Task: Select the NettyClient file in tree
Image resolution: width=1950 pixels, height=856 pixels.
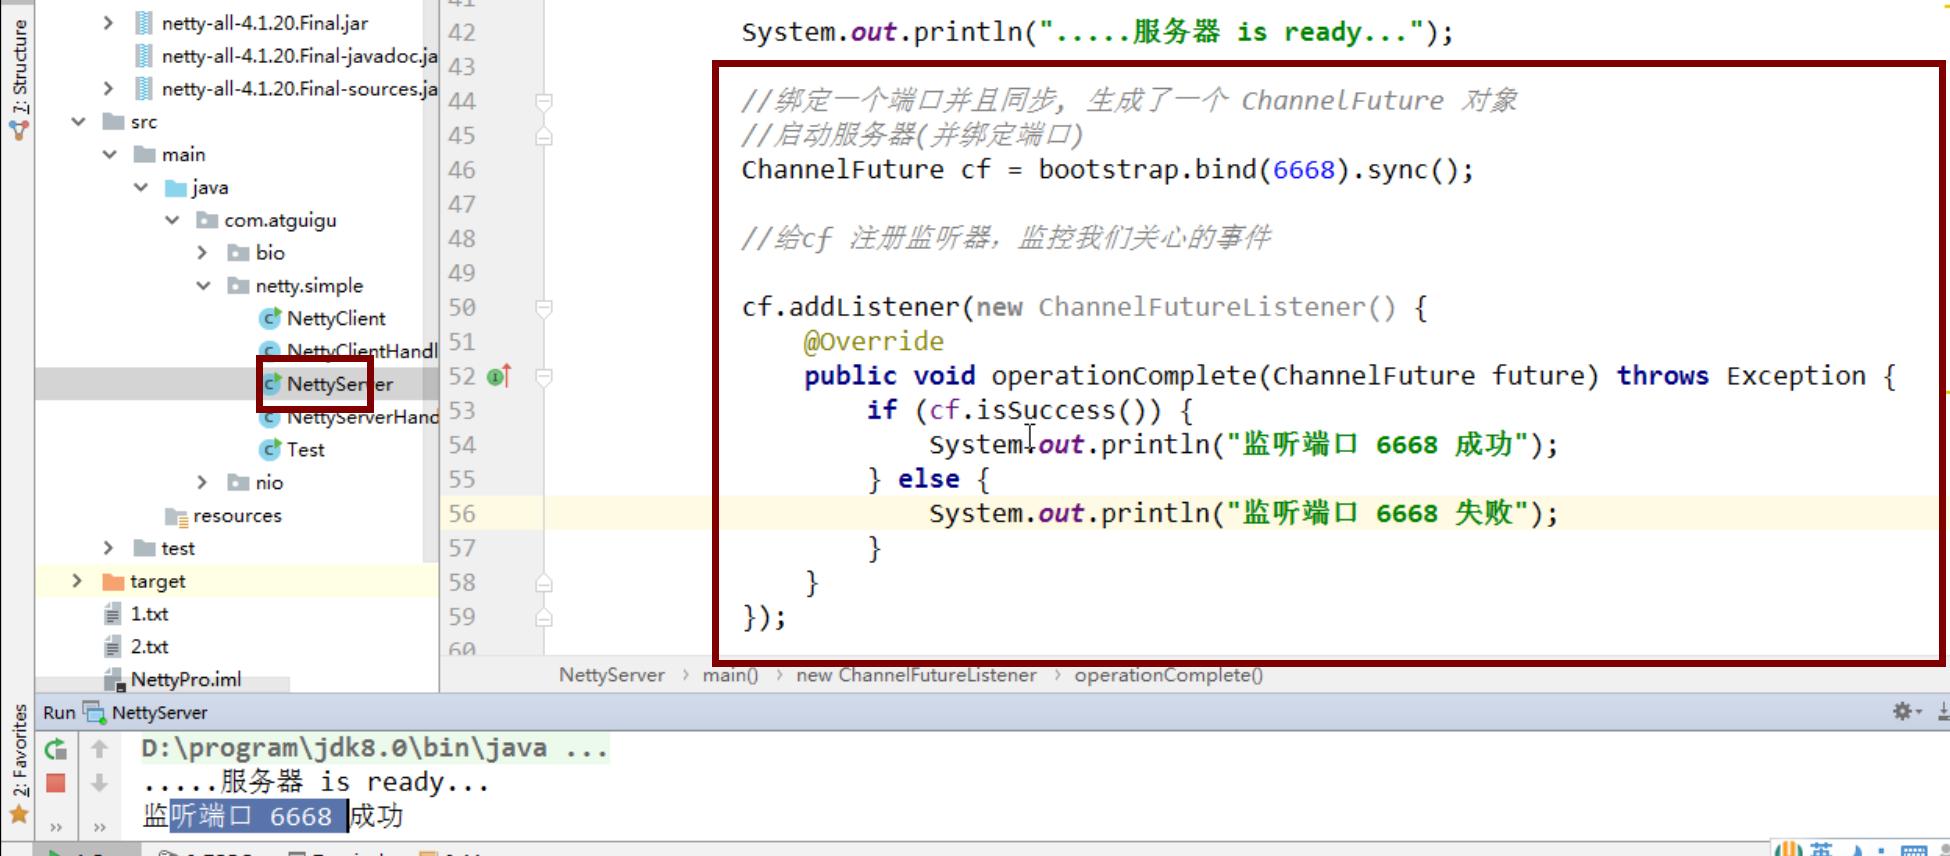Action: pyautogui.click(x=336, y=318)
